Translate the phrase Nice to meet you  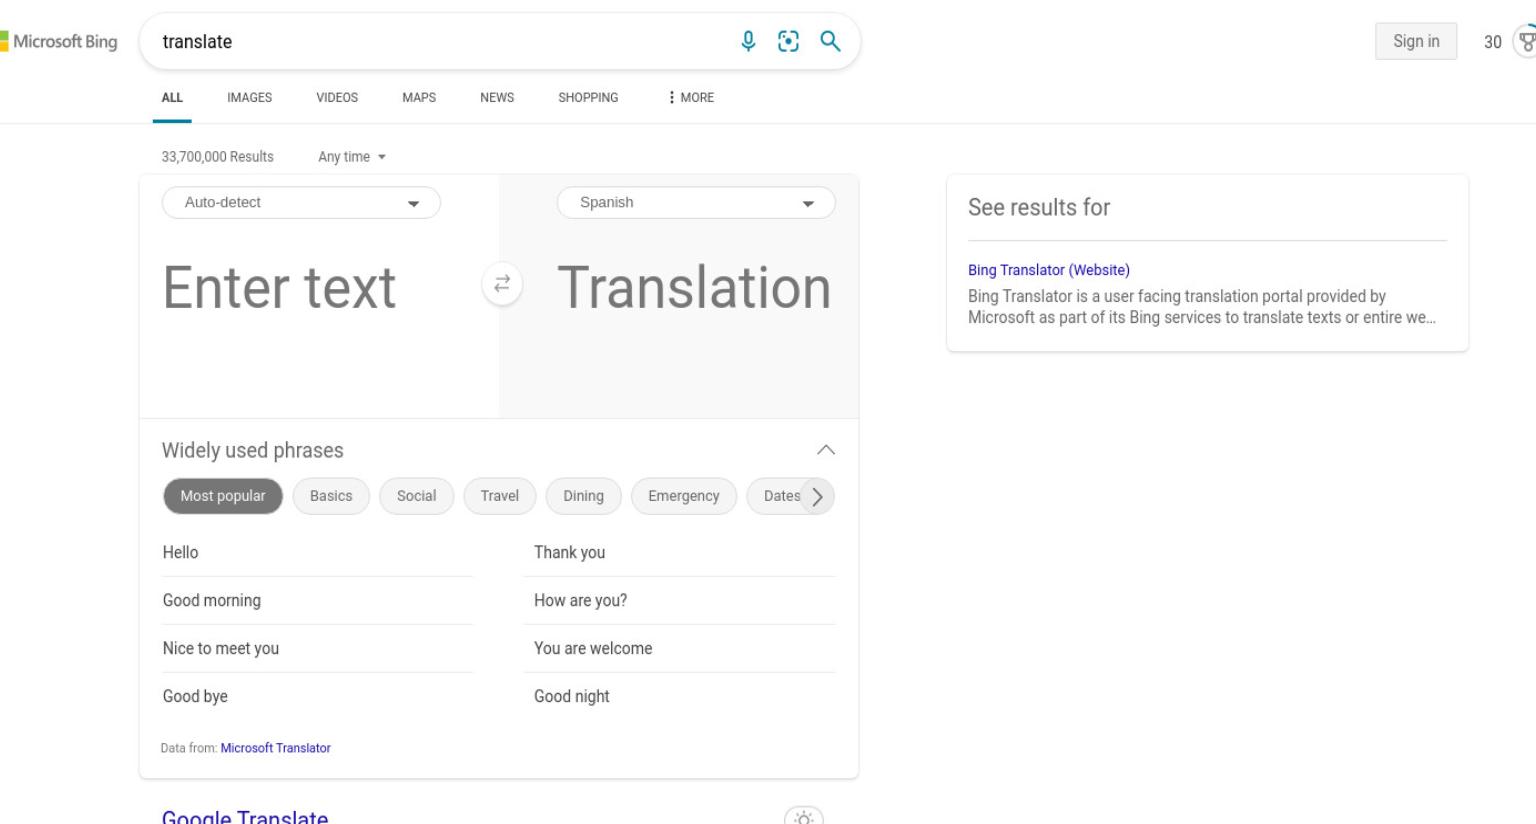pyautogui.click(x=317, y=649)
